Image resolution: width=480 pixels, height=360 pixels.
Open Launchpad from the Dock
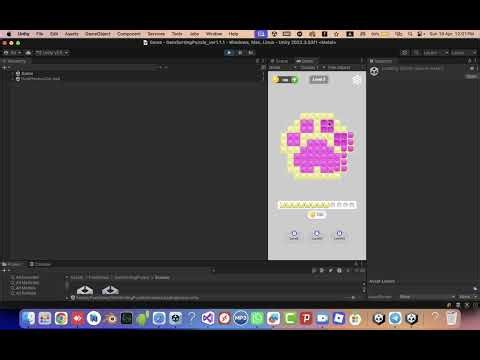pos(45,318)
